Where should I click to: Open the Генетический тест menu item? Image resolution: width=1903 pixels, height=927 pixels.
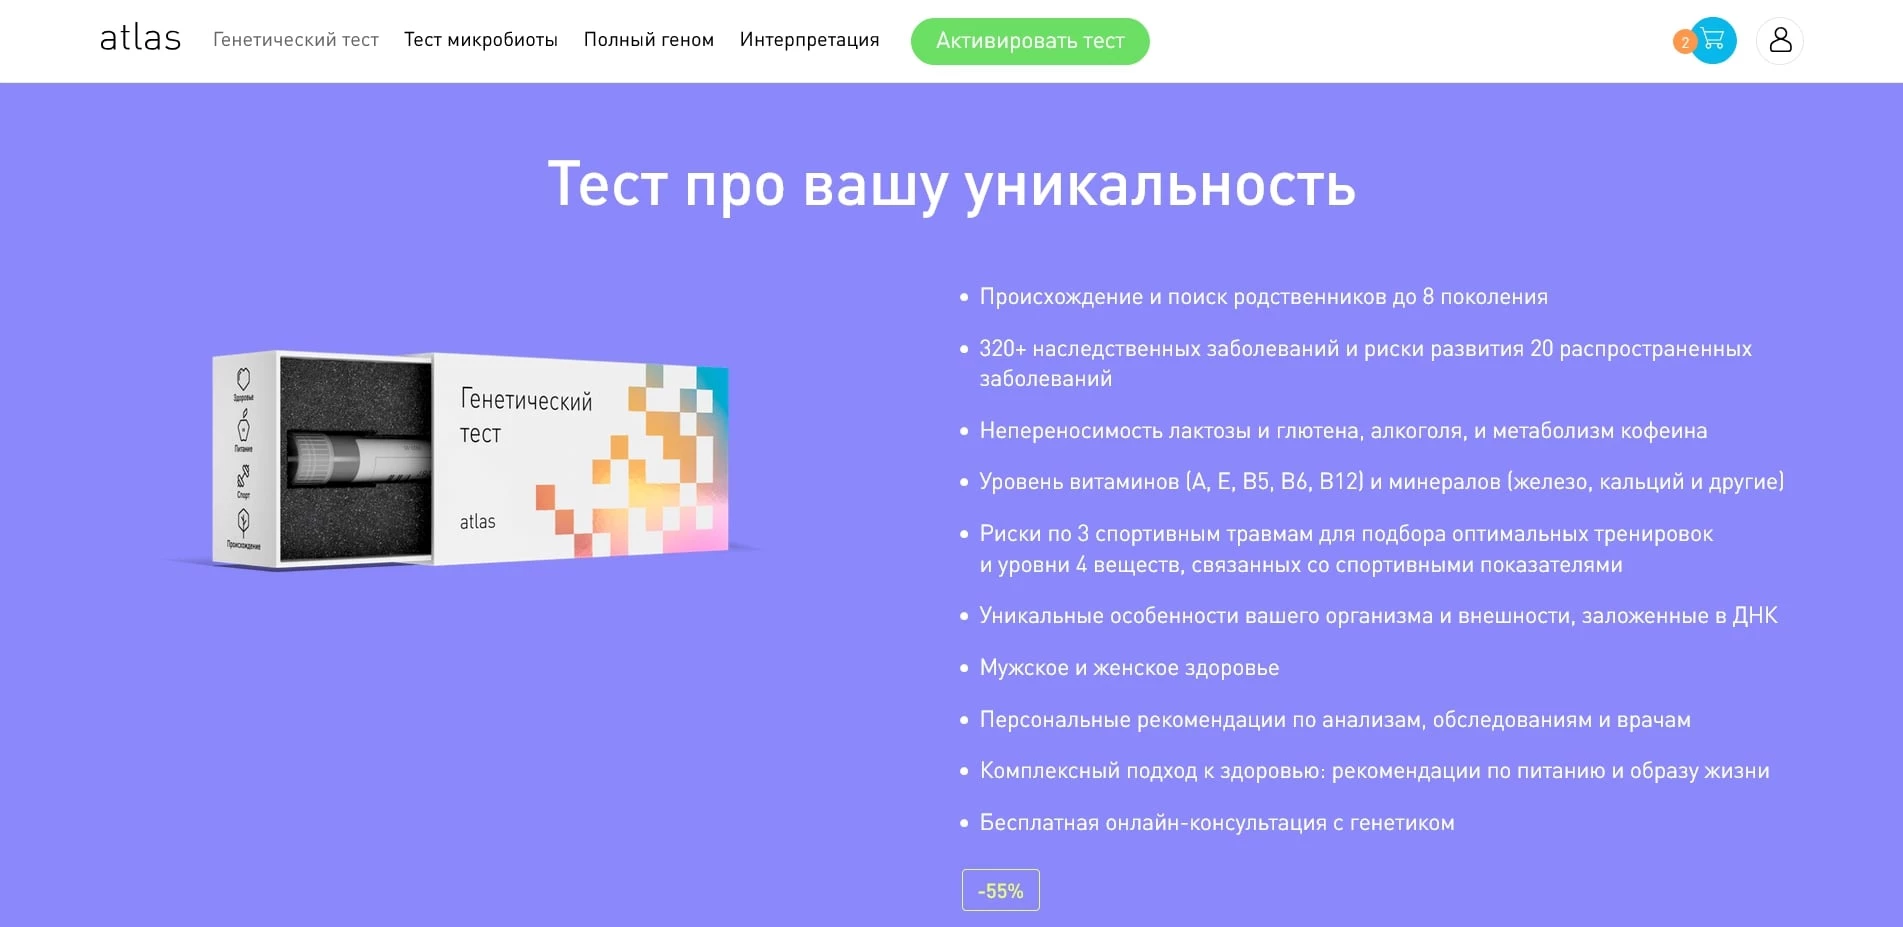[x=295, y=40]
